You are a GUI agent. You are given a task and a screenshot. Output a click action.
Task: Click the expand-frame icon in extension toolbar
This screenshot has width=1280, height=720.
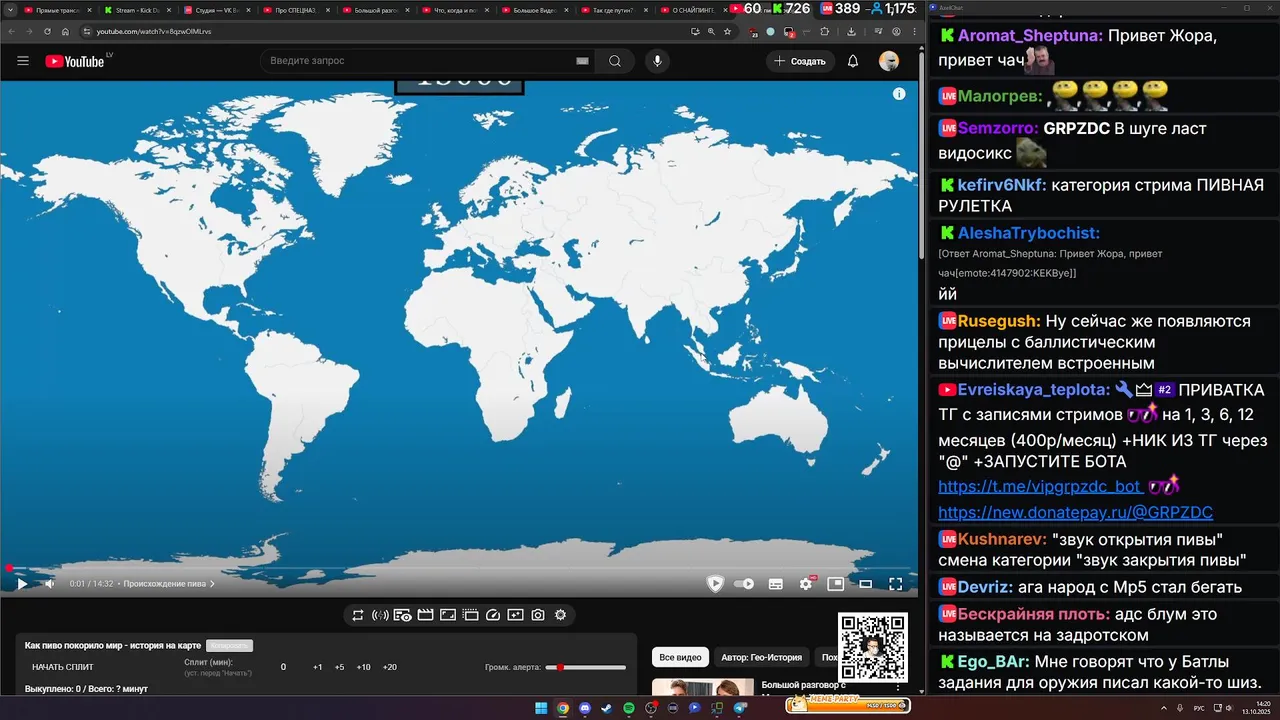pyautogui.click(x=448, y=615)
